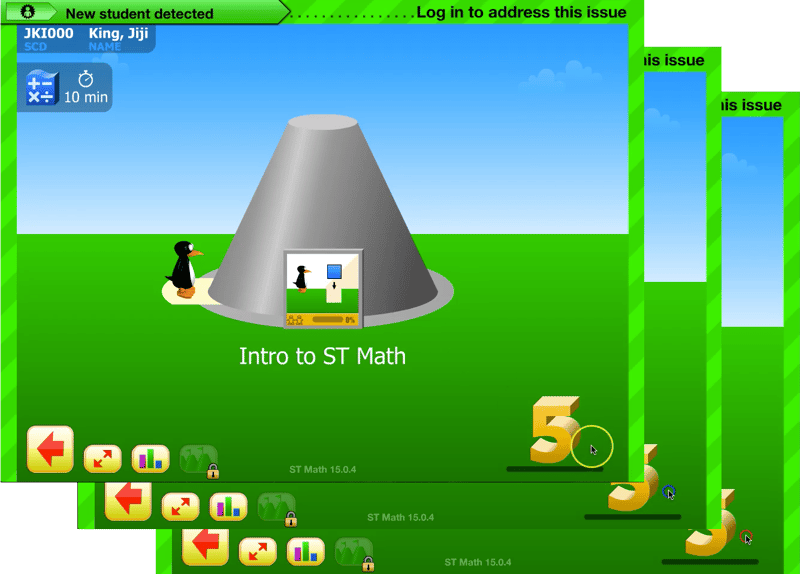The image size is (800, 574).
Task: Click JiJi the penguin beside the cone
Action: point(185,269)
